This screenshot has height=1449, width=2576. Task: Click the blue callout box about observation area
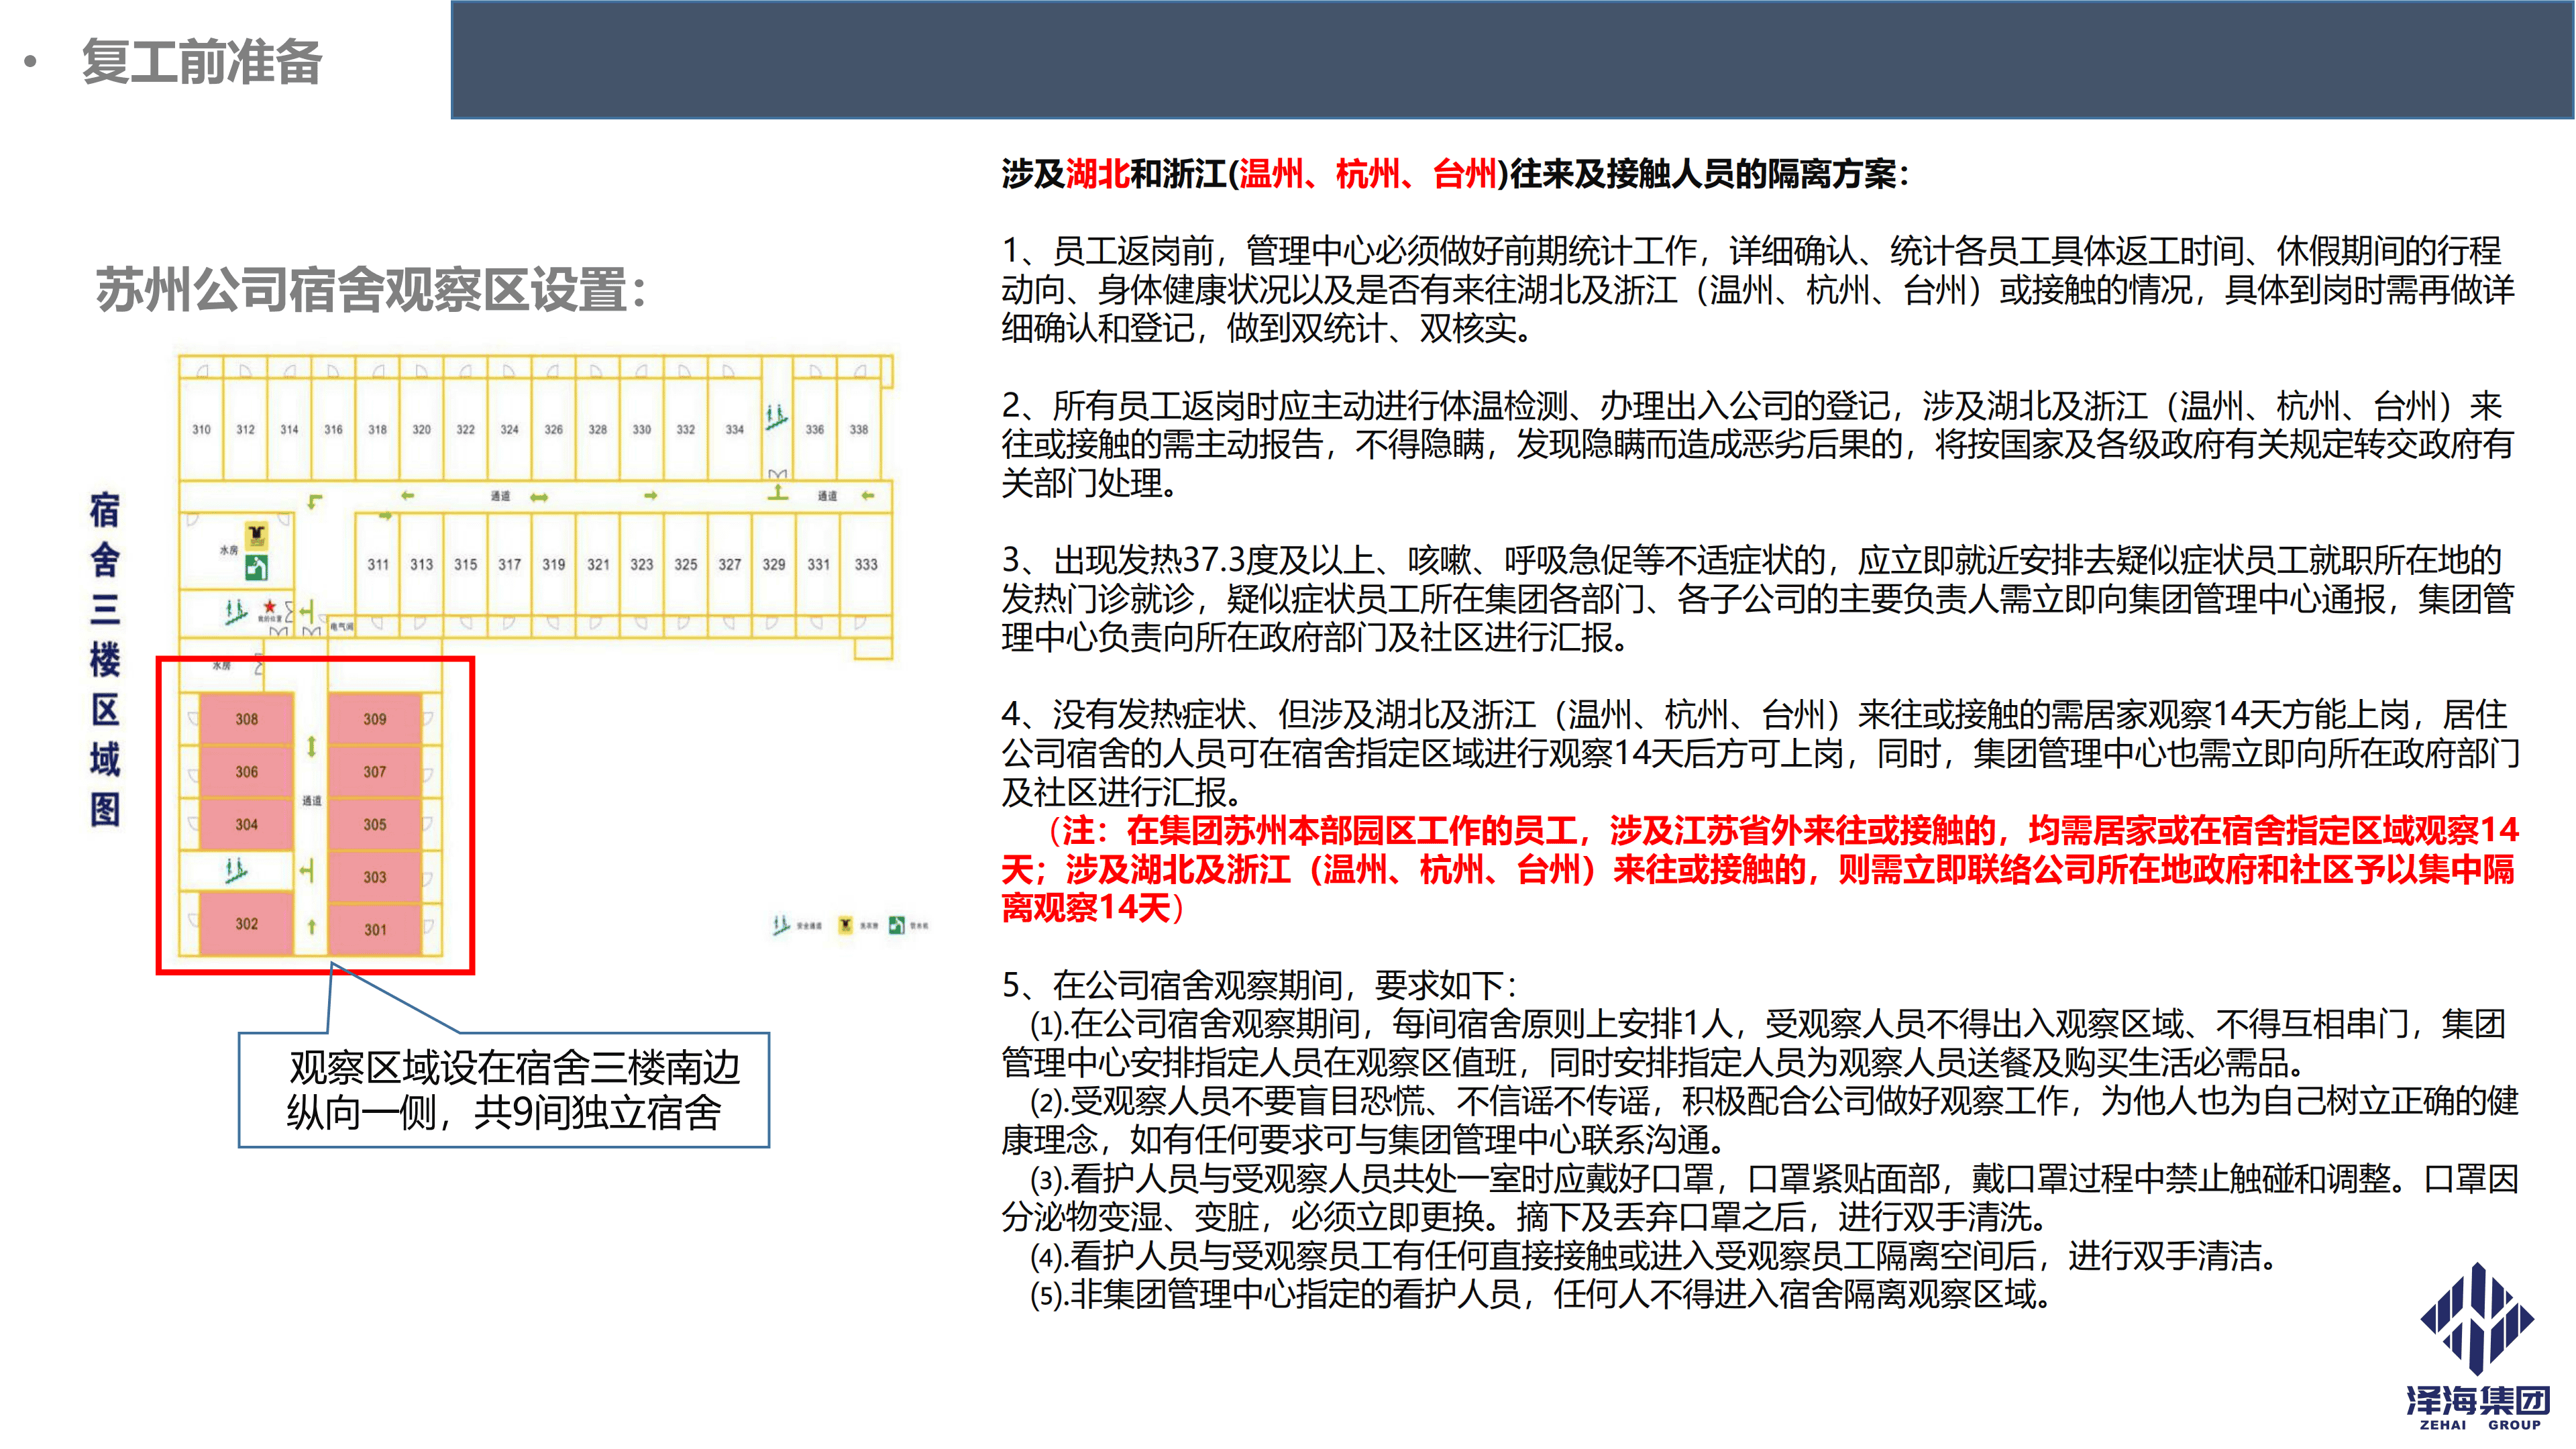[504, 1090]
